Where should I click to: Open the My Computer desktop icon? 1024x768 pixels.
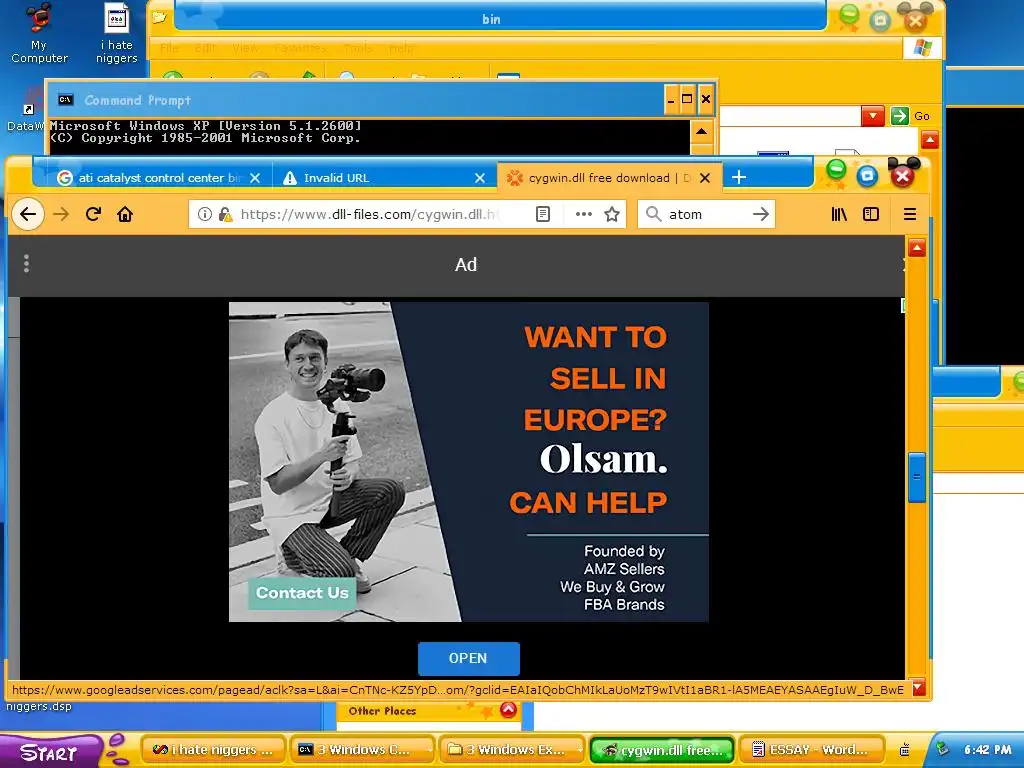[39, 33]
